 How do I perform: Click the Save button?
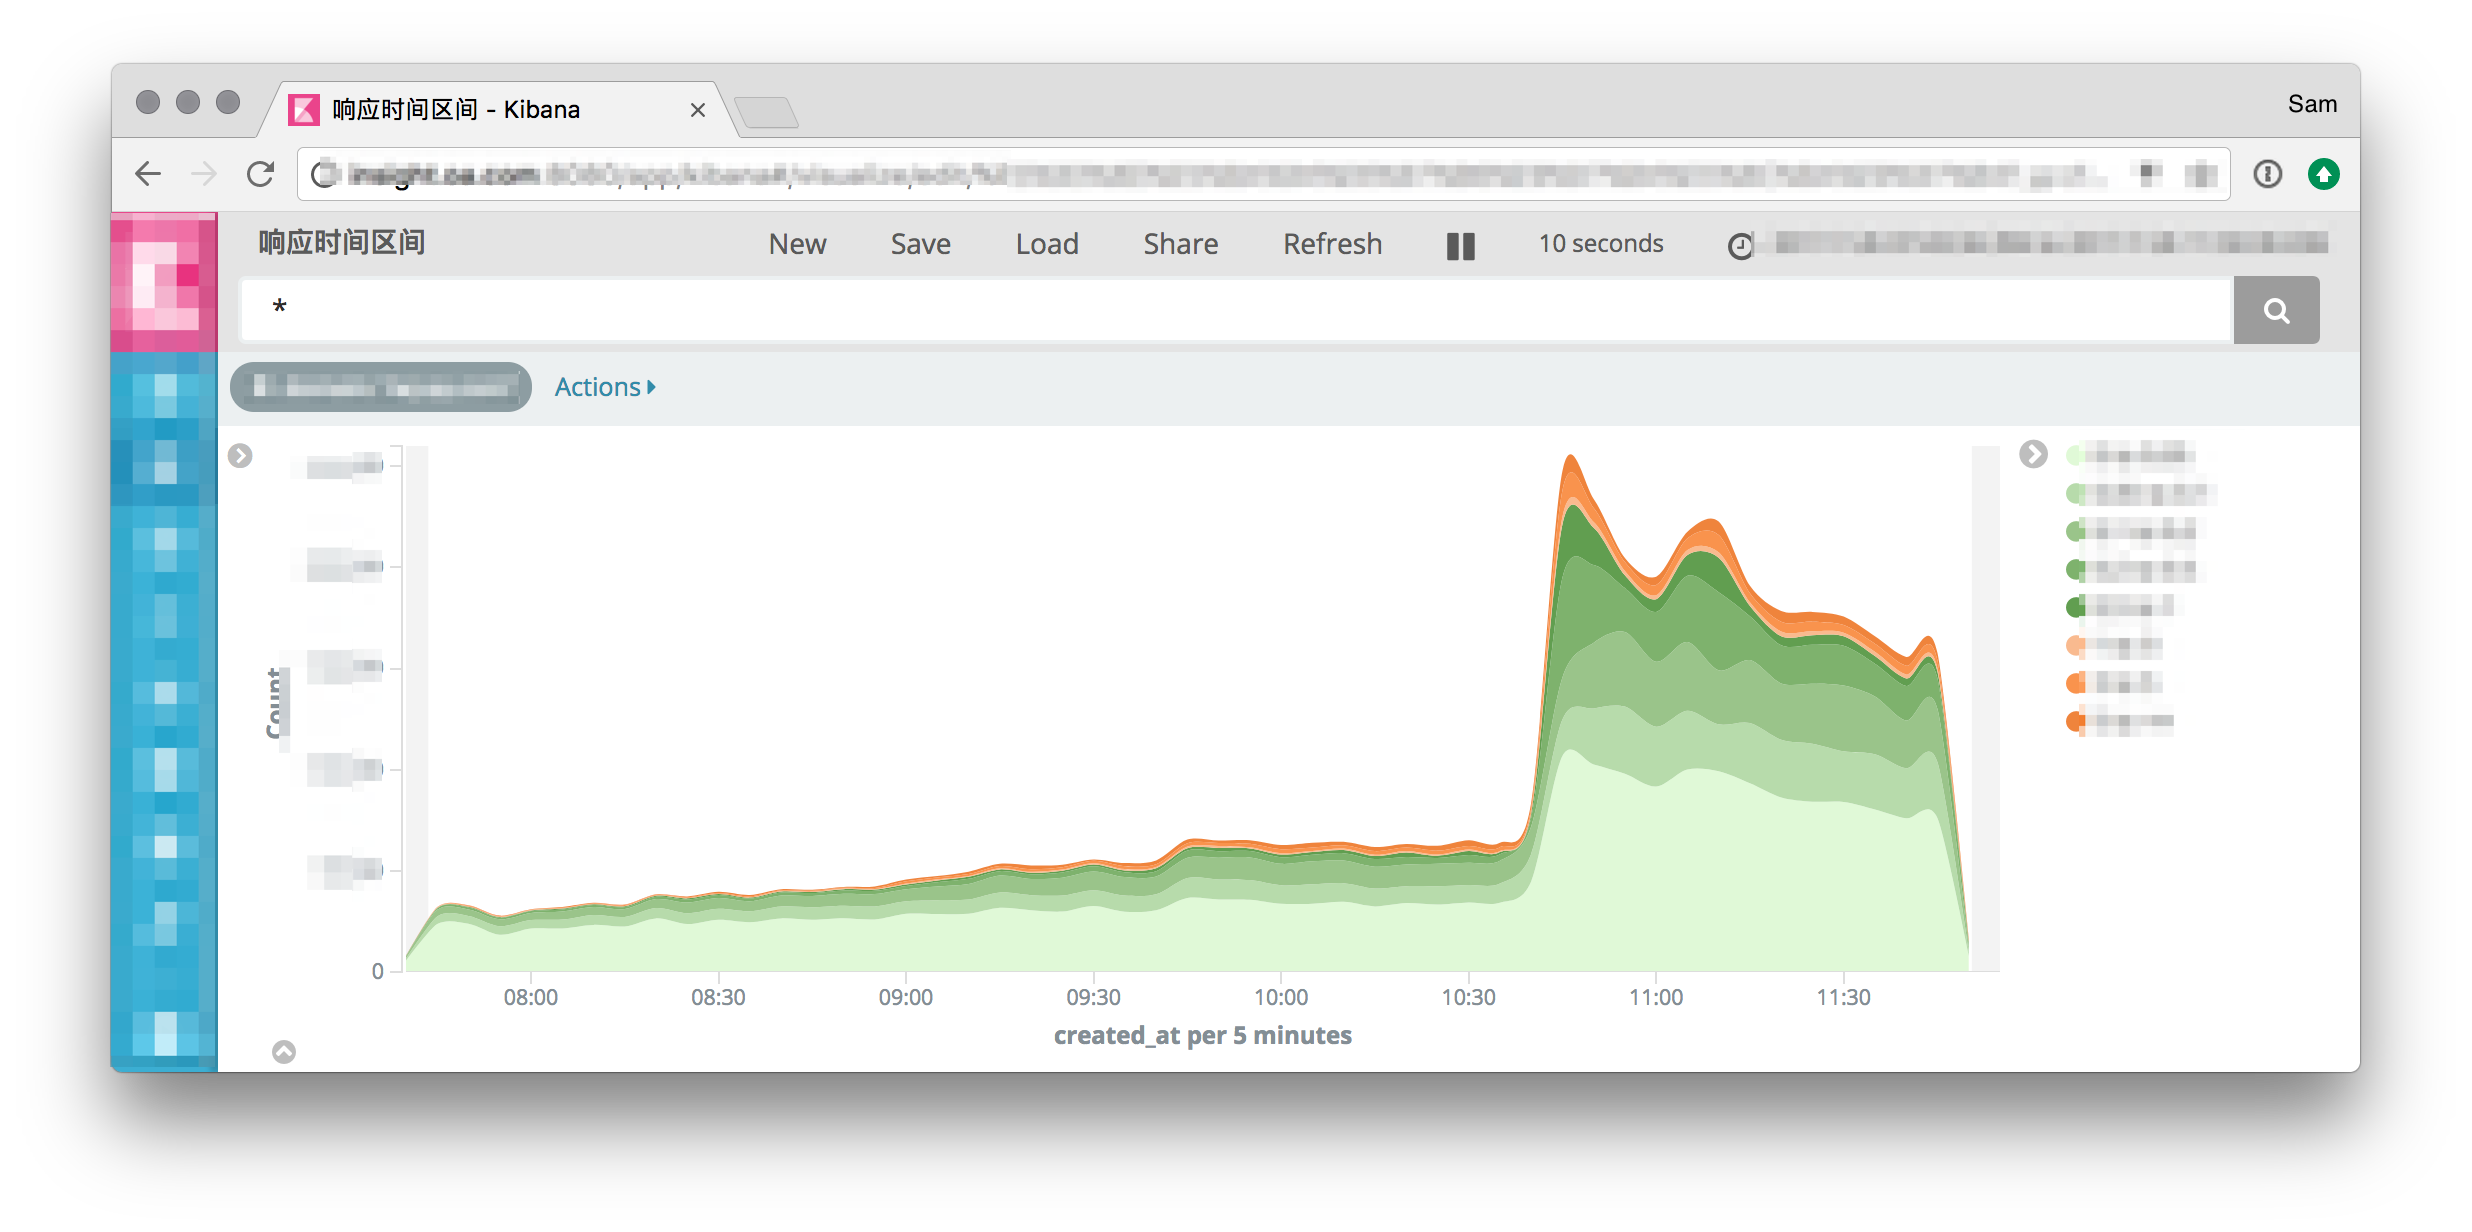pyautogui.click(x=920, y=244)
